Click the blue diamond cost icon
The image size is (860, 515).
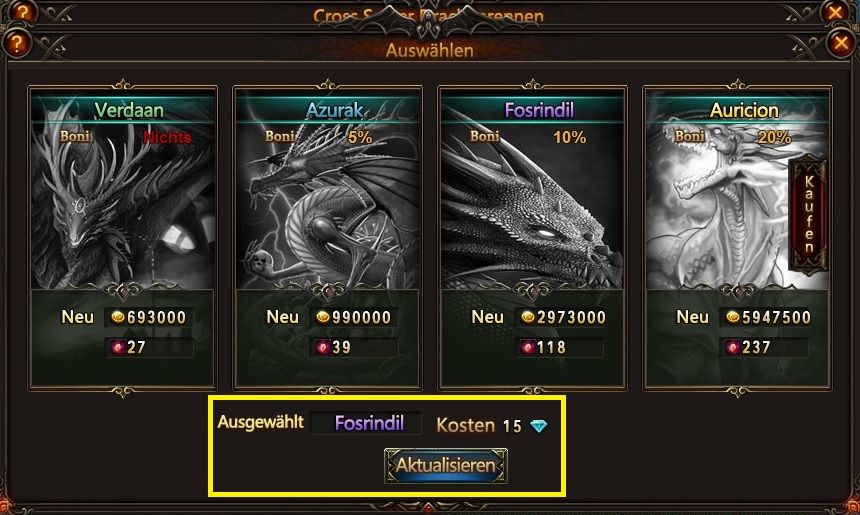pos(539,426)
